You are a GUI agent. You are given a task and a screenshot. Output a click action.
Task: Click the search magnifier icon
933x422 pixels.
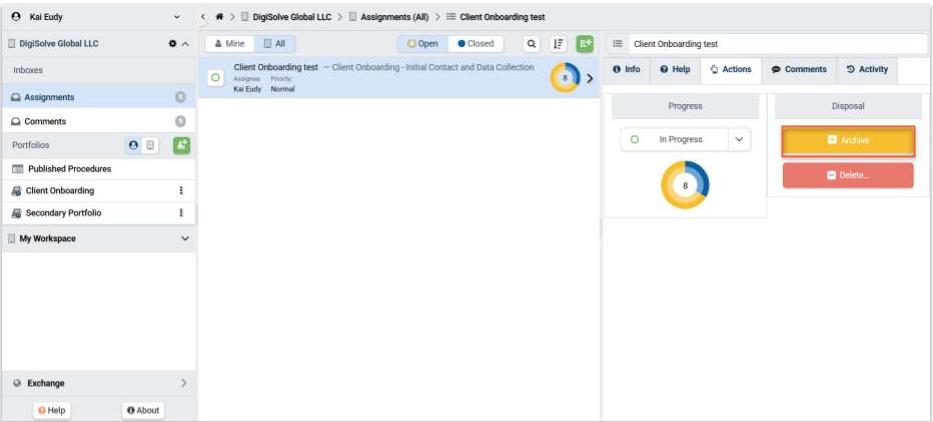point(531,44)
